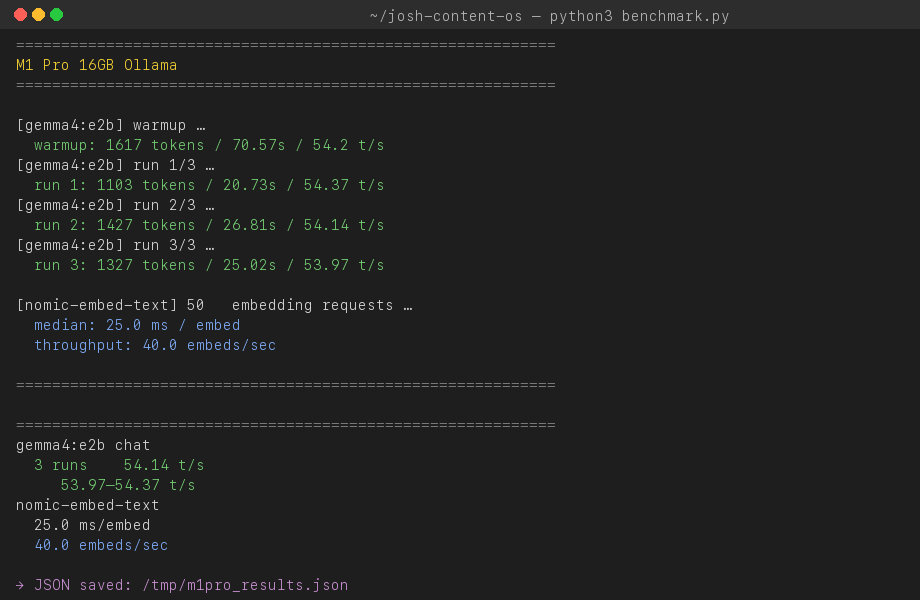This screenshot has height=600, width=920.
Task: Click the 'M1 Pro 16GB Ollama' heading
Action: [96, 65]
